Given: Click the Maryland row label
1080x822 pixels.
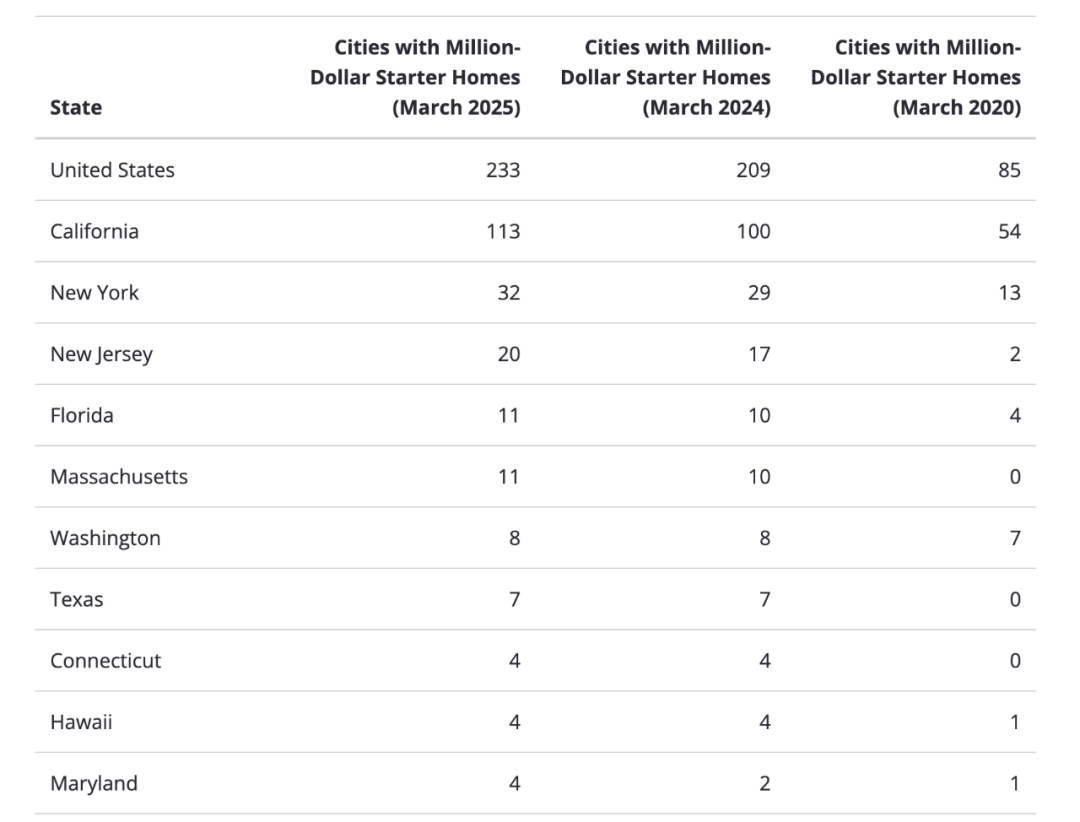Looking at the screenshot, I should pyautogui.click(x=94, y=784).
